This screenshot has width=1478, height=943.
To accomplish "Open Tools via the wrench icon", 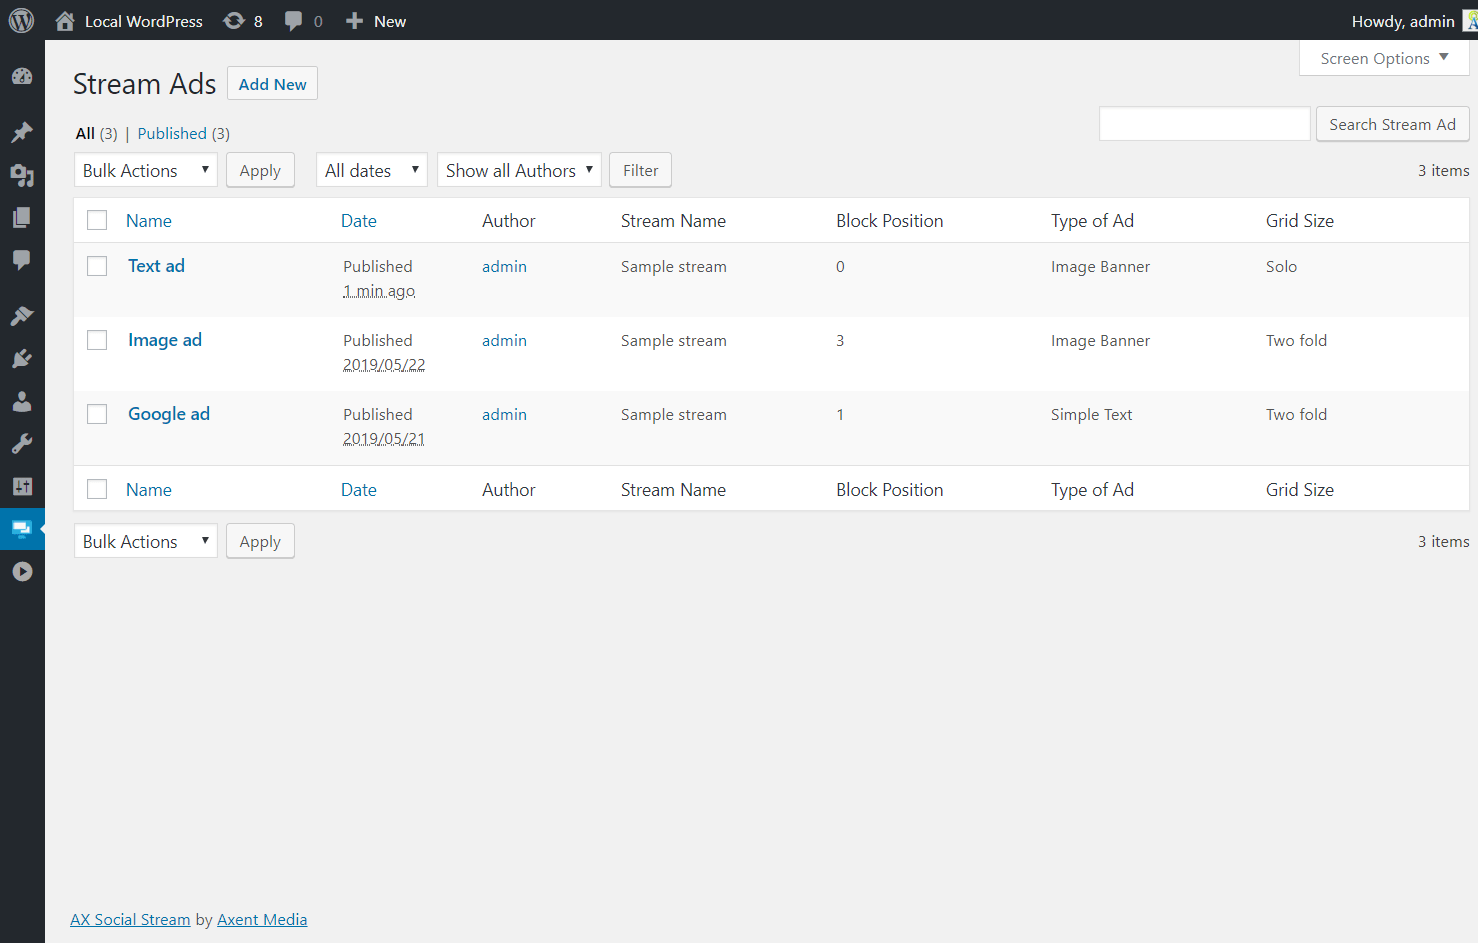I will pos(22,444).
